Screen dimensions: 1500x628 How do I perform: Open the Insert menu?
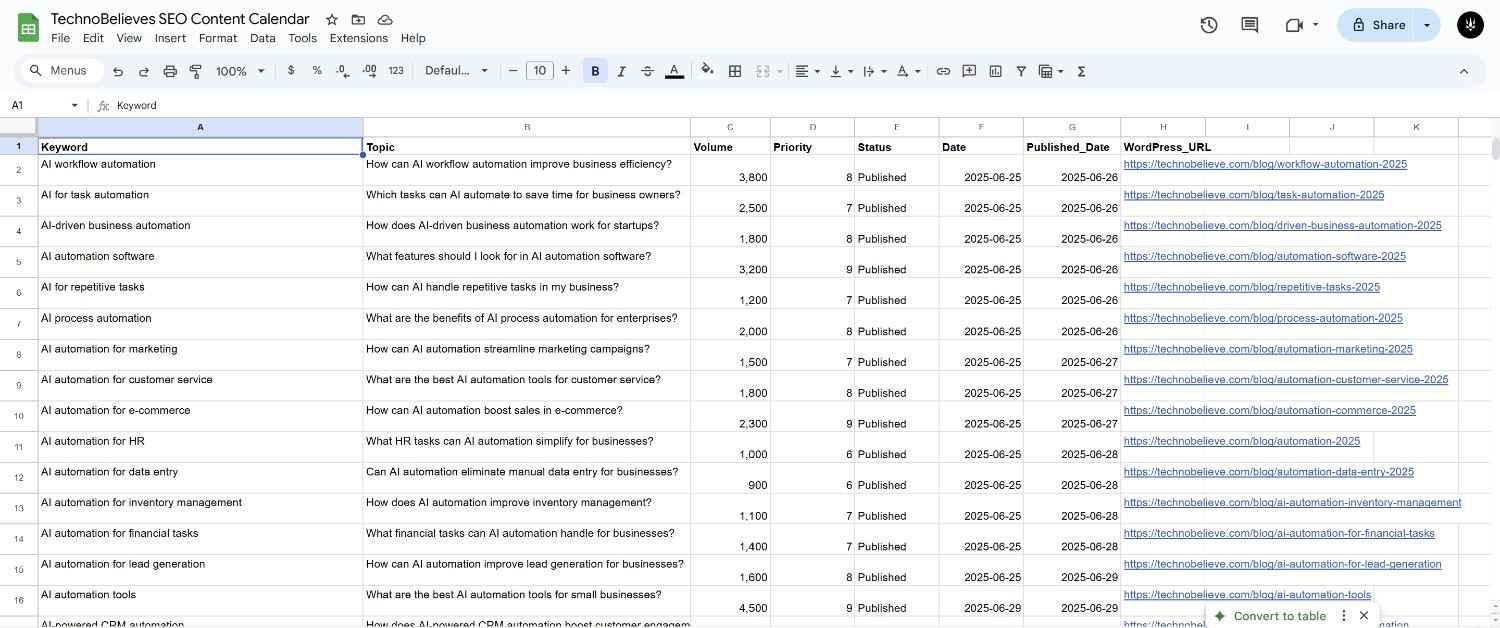tap(170, 38)
